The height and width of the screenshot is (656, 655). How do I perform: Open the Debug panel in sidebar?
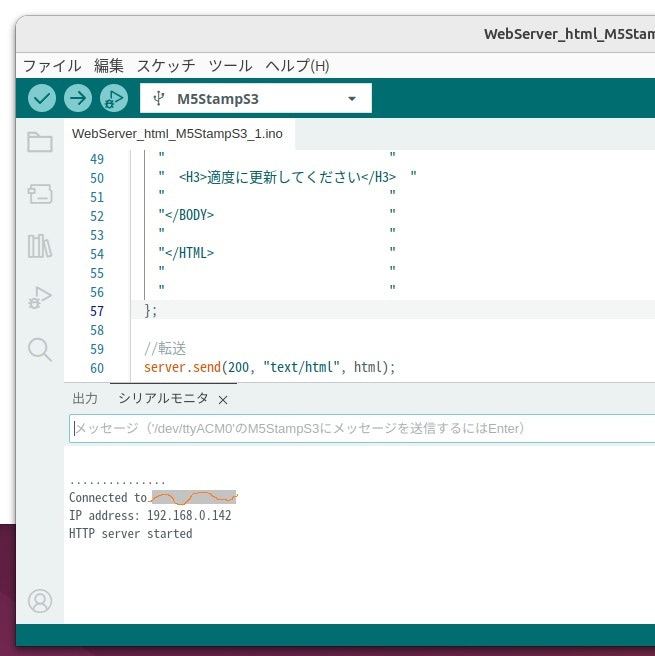(40, 297)
